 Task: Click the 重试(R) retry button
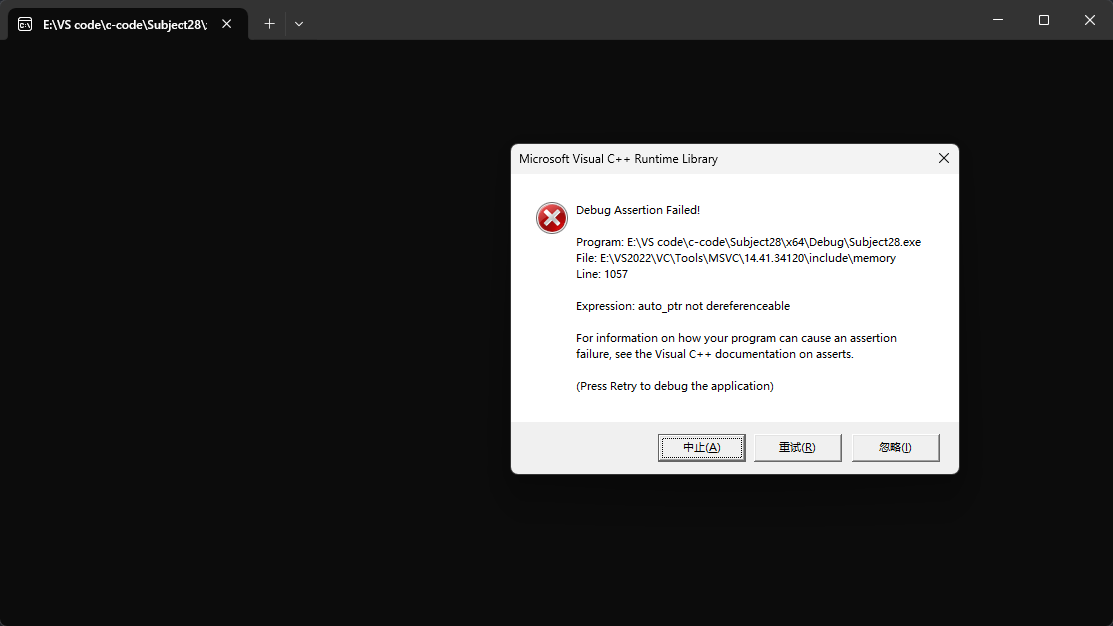pos(797,447)
